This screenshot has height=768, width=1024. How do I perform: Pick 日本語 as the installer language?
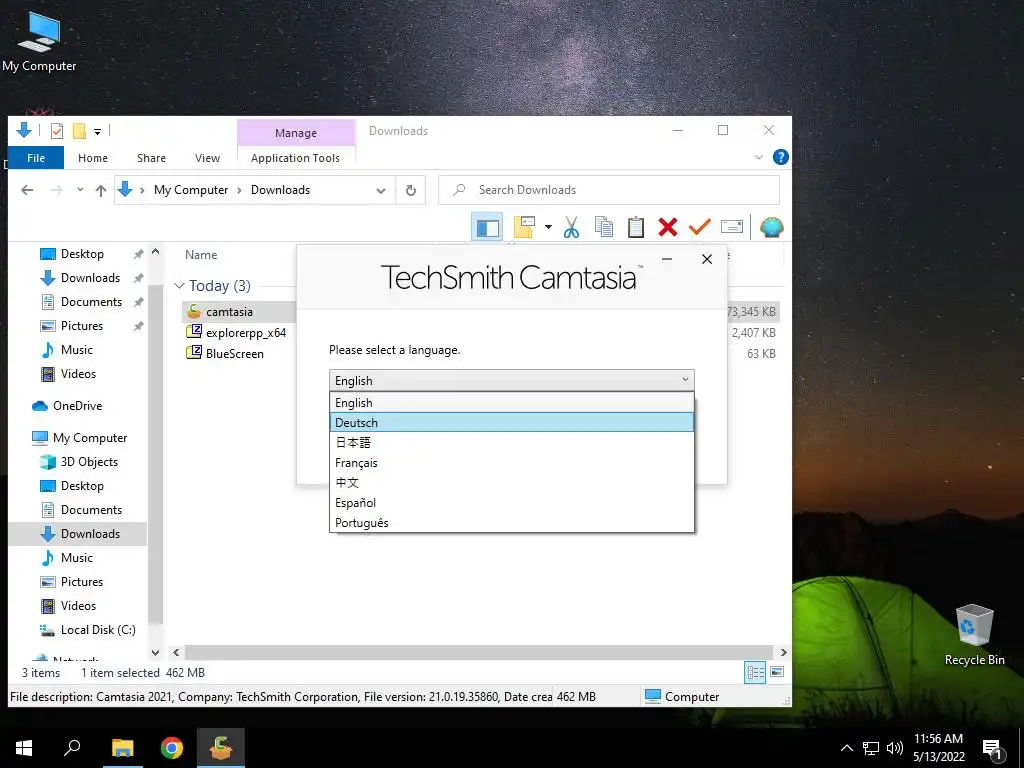coord(511,443)
